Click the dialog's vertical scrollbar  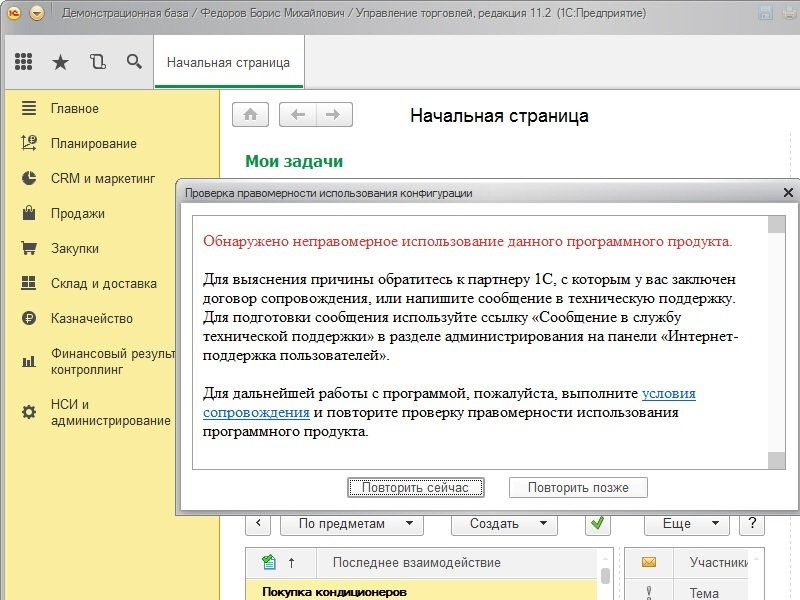click(x=776, y=340)
